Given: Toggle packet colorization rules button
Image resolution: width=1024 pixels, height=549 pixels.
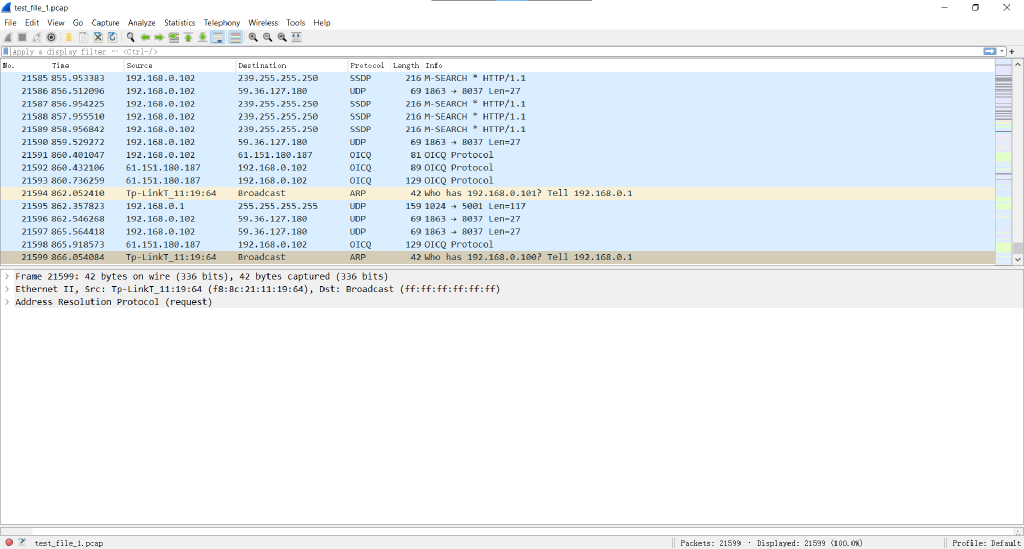Looking at the screenshot, I should click(235, 37).
